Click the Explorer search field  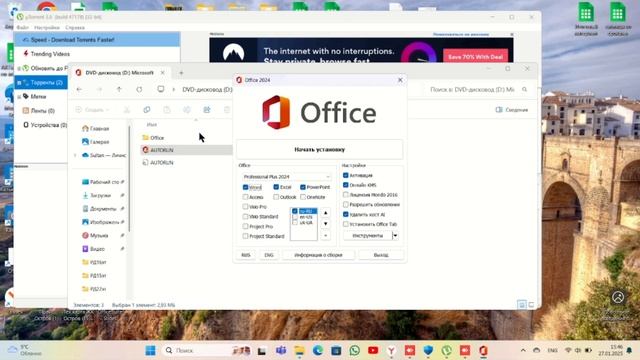[x=478, y=89]
